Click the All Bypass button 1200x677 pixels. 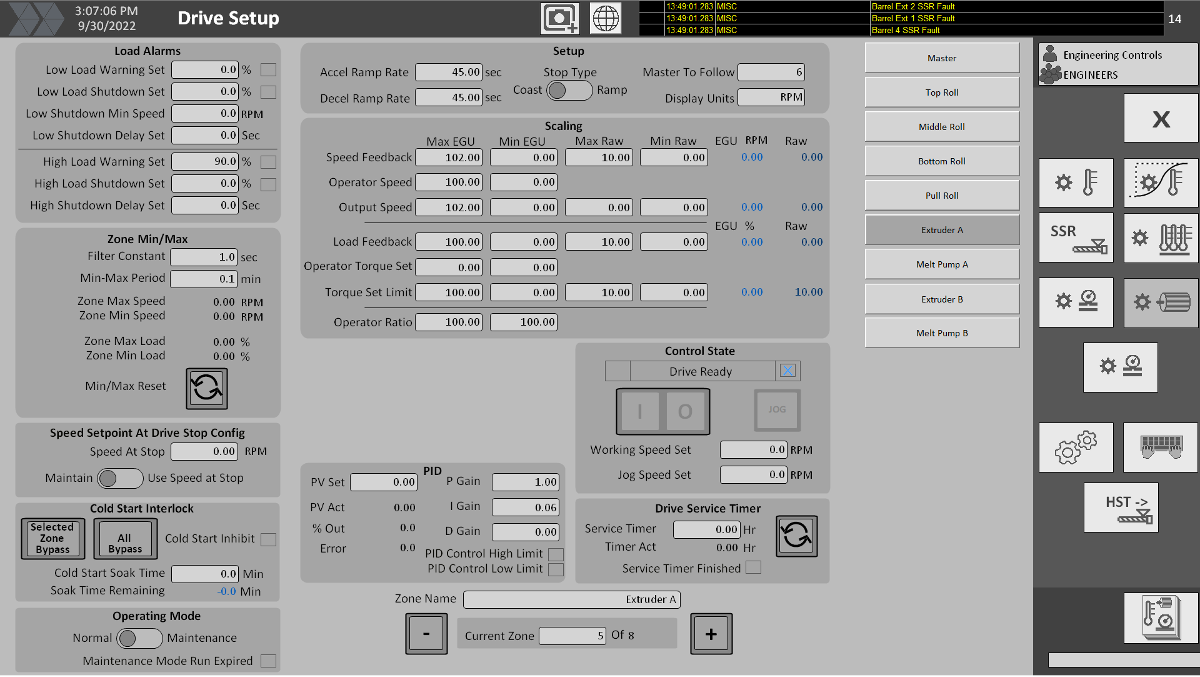pos(125,538)
